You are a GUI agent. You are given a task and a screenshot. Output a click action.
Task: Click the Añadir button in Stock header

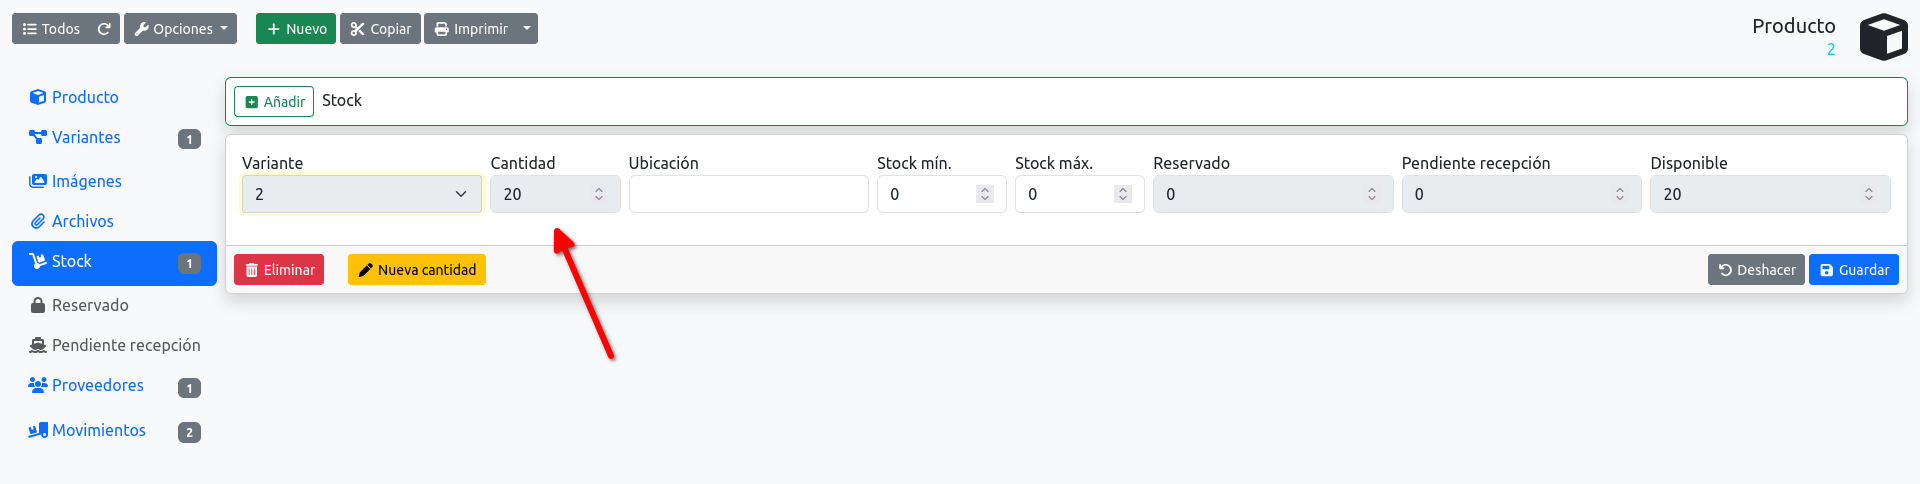274,102
